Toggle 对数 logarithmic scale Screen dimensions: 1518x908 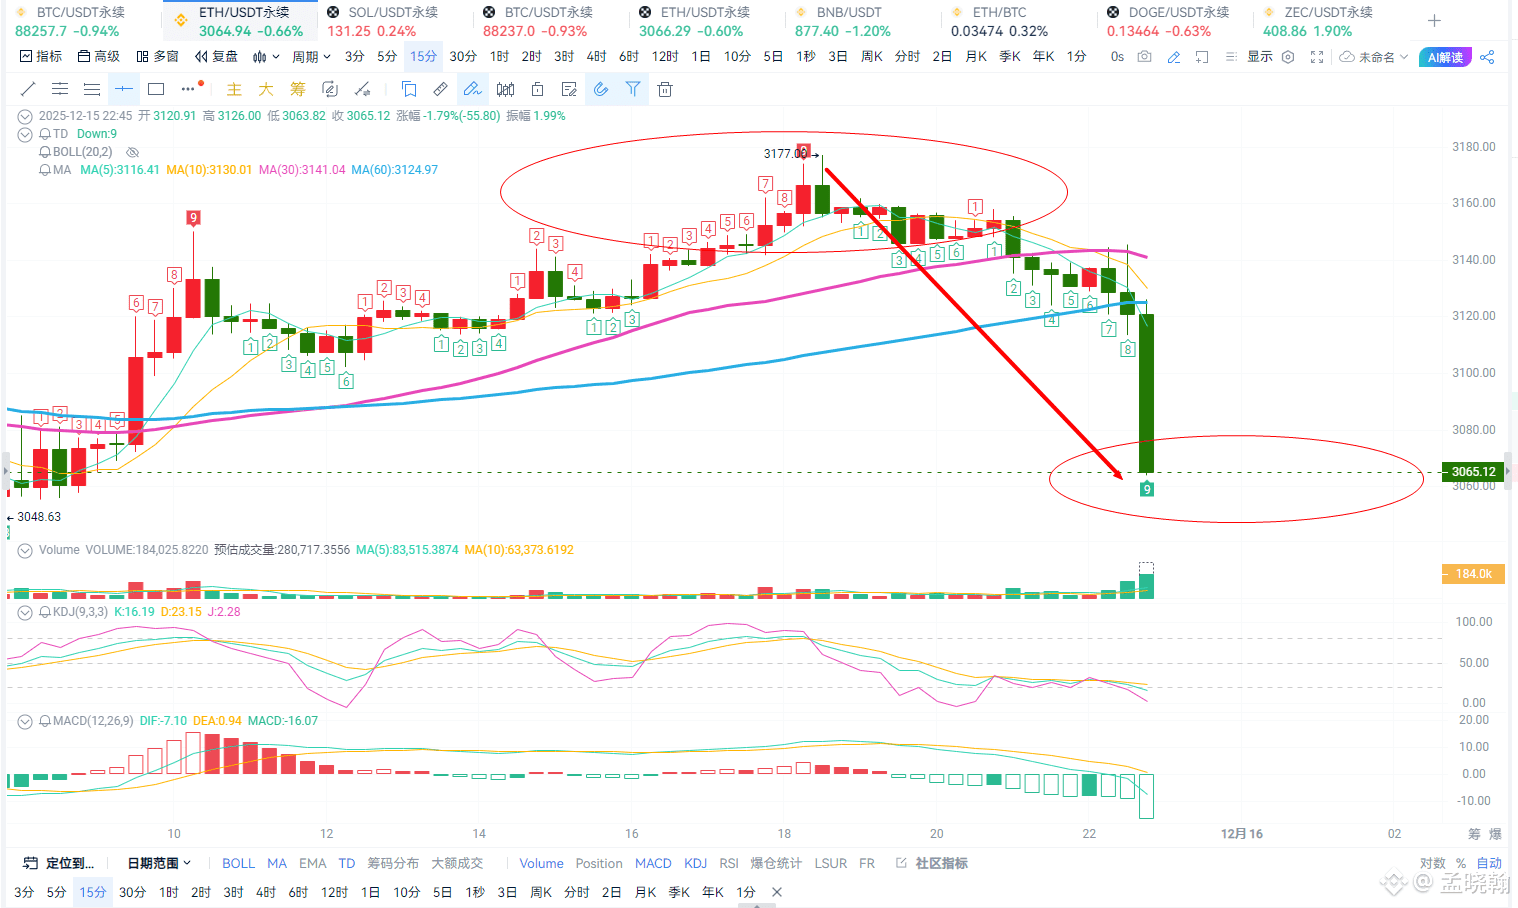tap(1432, 863)
